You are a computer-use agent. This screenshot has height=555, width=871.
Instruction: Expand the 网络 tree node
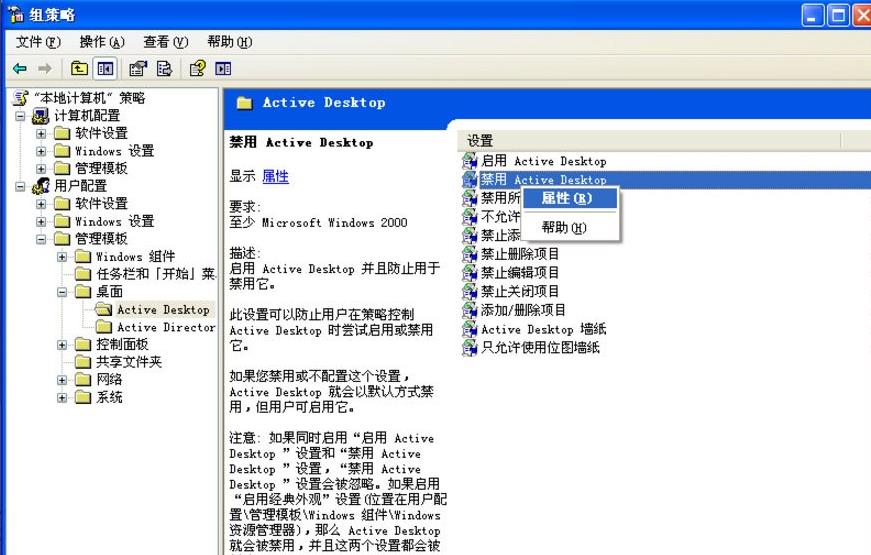[x=62, y=380]
